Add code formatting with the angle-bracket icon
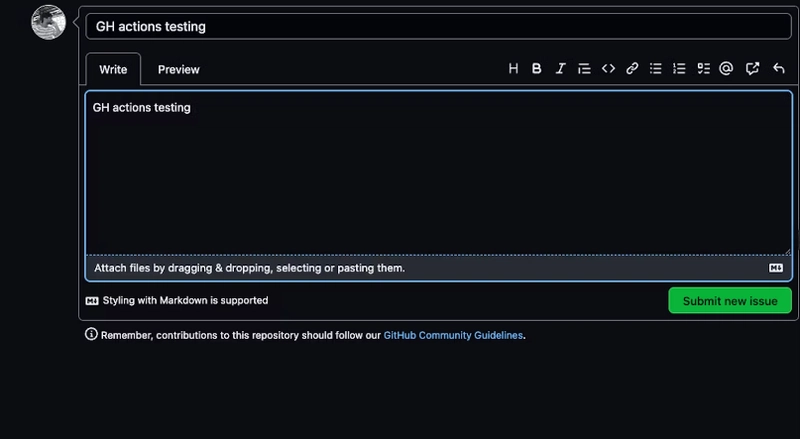This screenshot has width=800, height=439. tap(608, 68)
